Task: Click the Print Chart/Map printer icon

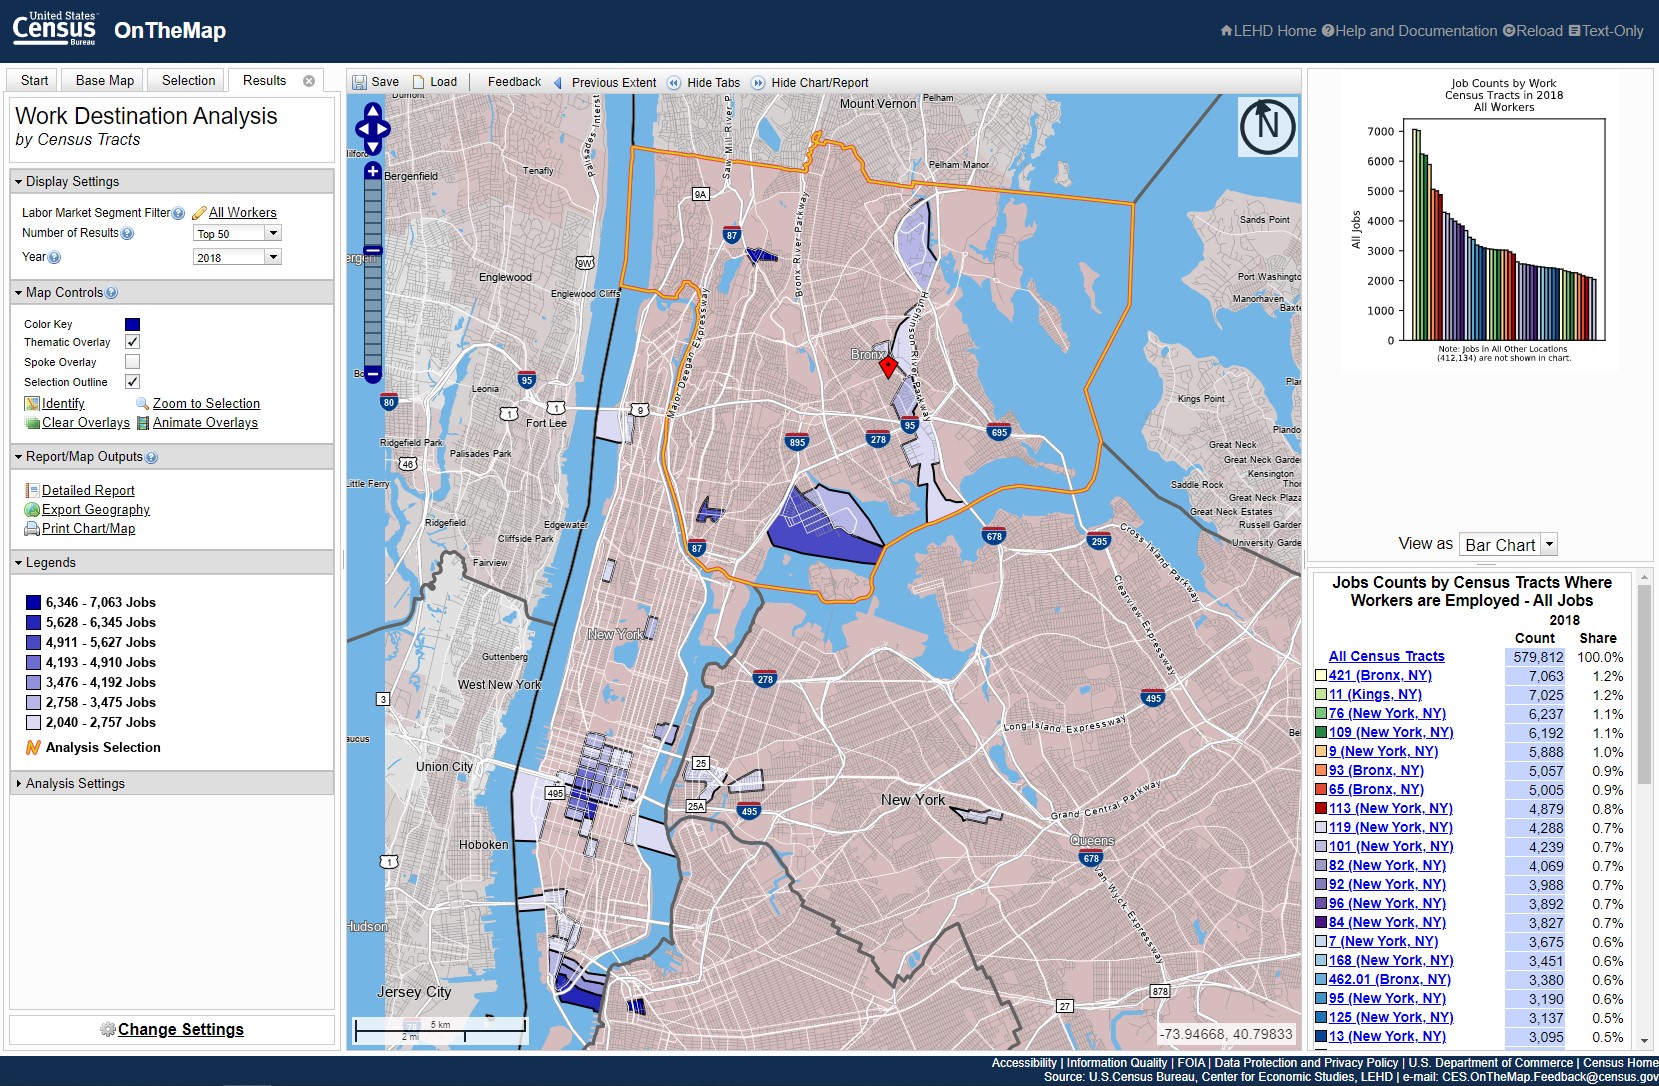Action: (32, 528)
